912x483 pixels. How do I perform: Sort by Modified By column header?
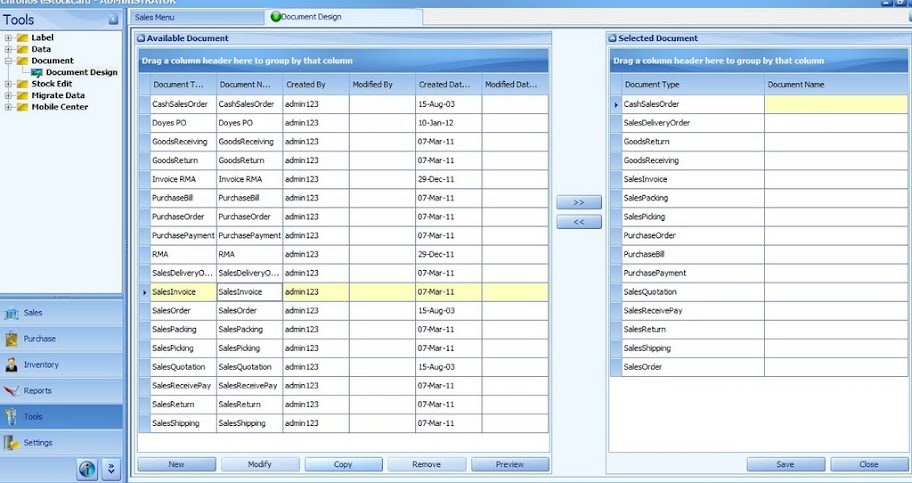(382, 84)
